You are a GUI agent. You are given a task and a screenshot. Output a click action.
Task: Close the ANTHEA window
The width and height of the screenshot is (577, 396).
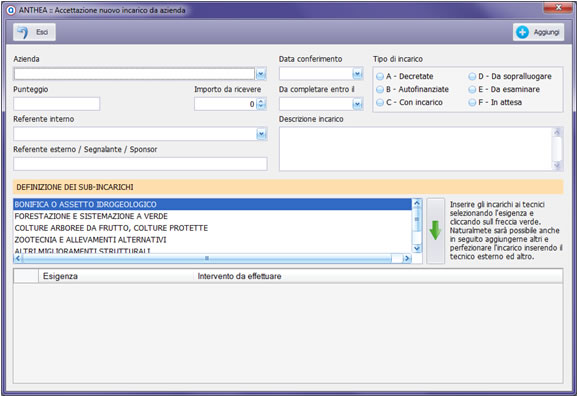(558, 7)
